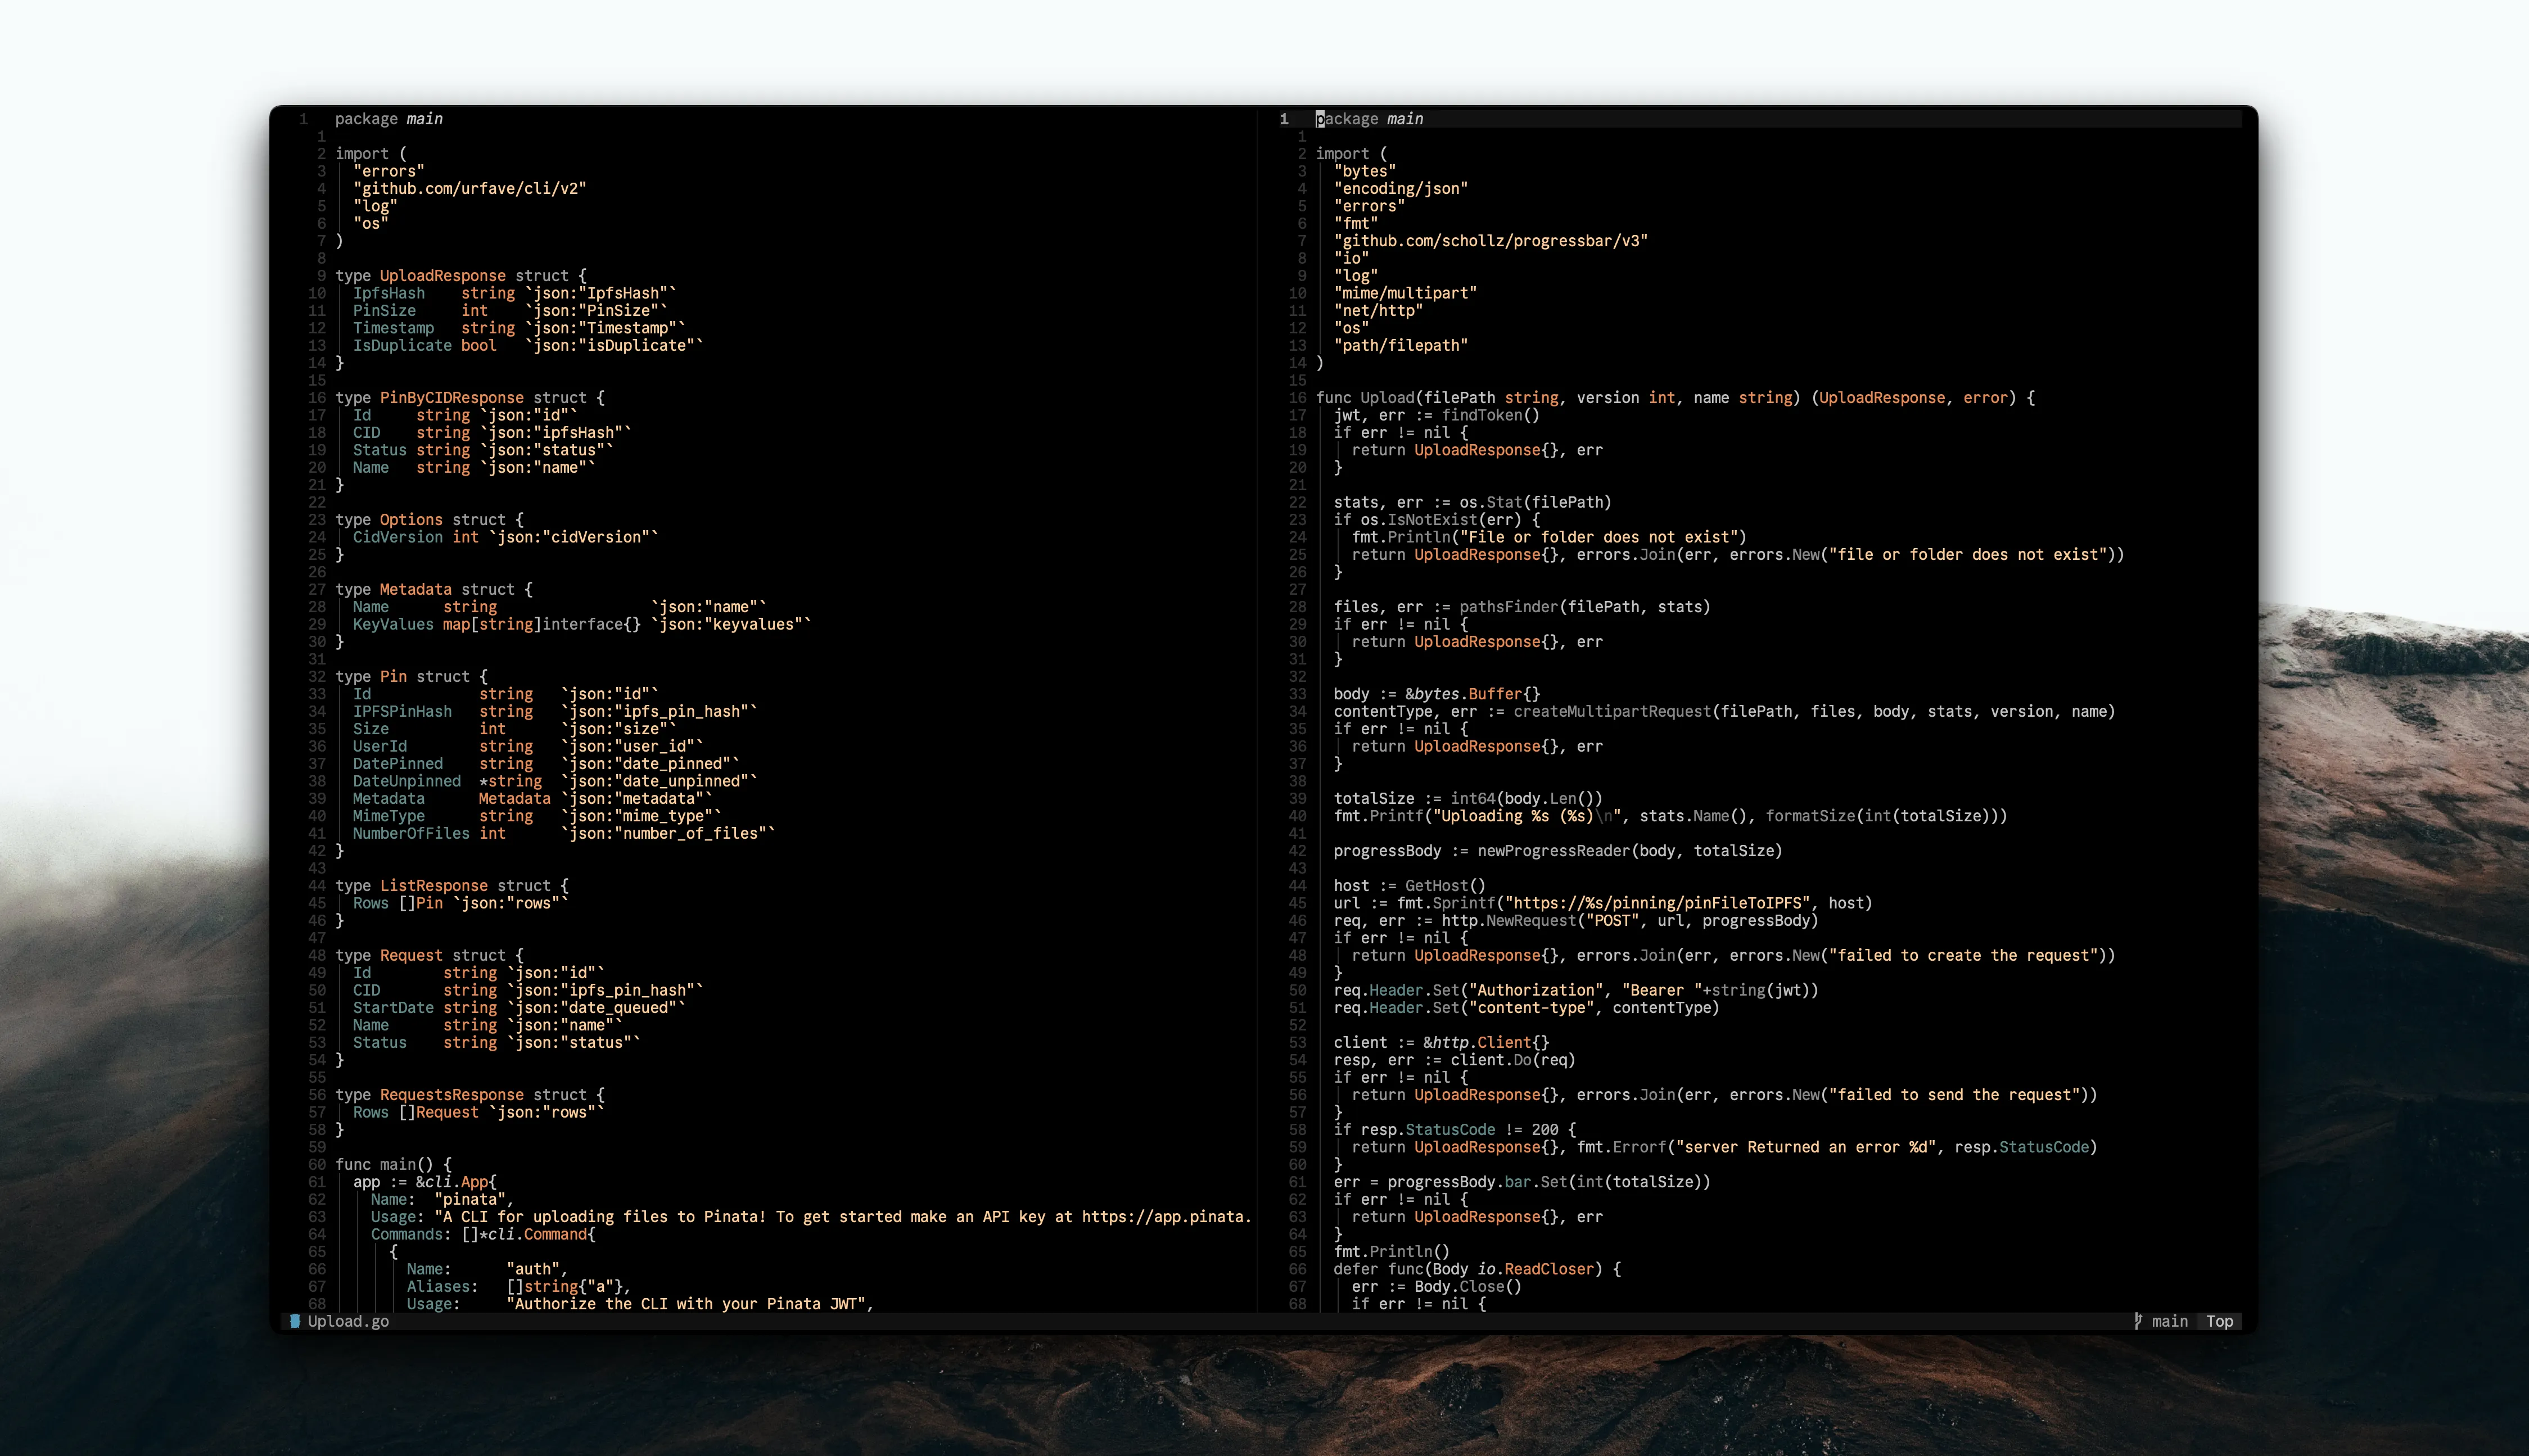
Task: Click the fmt.Printf "Uploading %s" line
Action: pos(1670,816)
